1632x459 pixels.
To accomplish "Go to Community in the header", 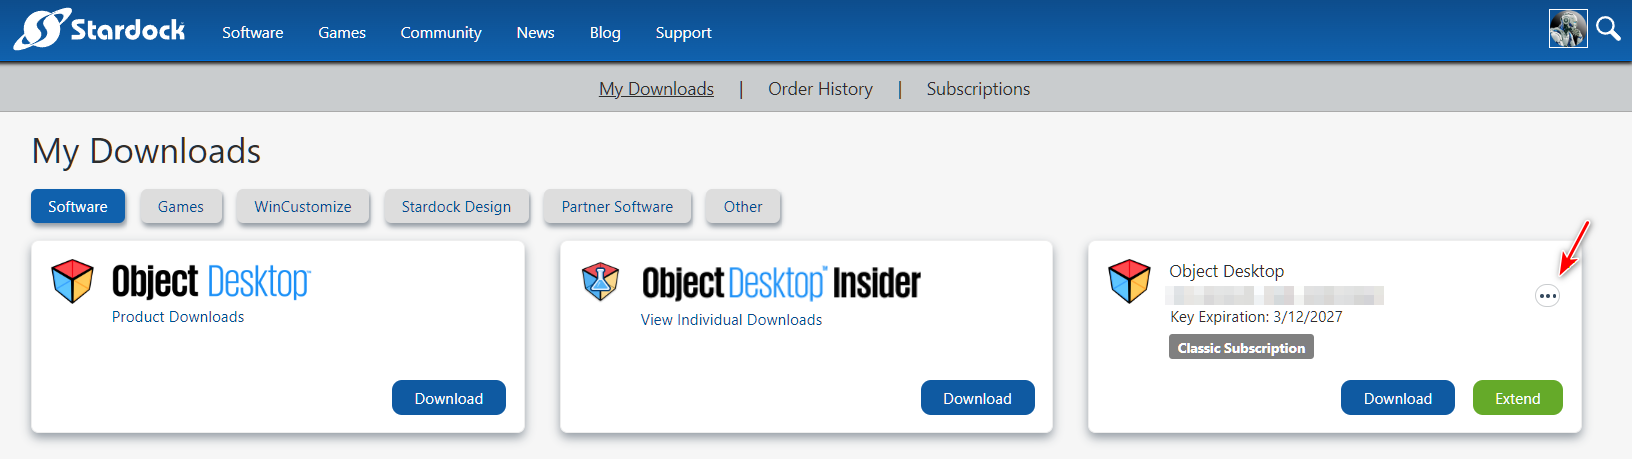I will (441, 33).
